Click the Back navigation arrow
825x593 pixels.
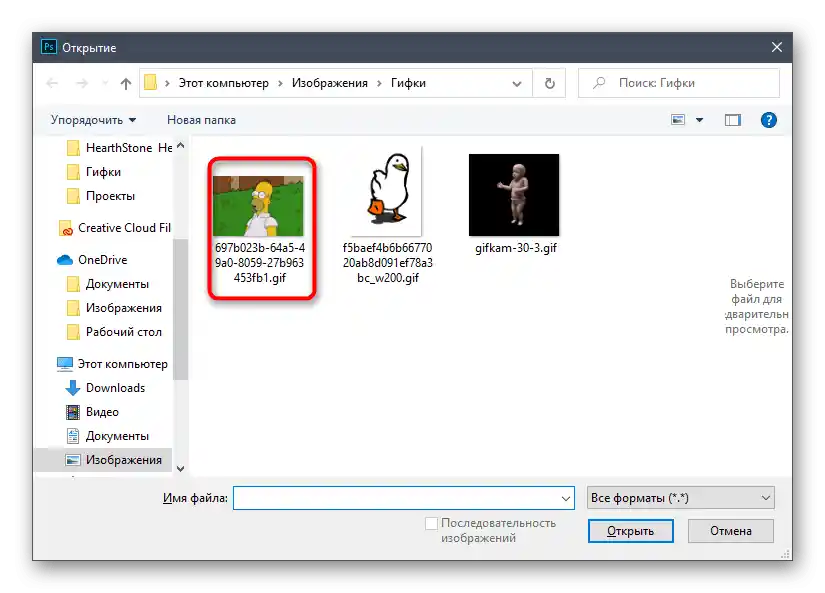(52, 83)
